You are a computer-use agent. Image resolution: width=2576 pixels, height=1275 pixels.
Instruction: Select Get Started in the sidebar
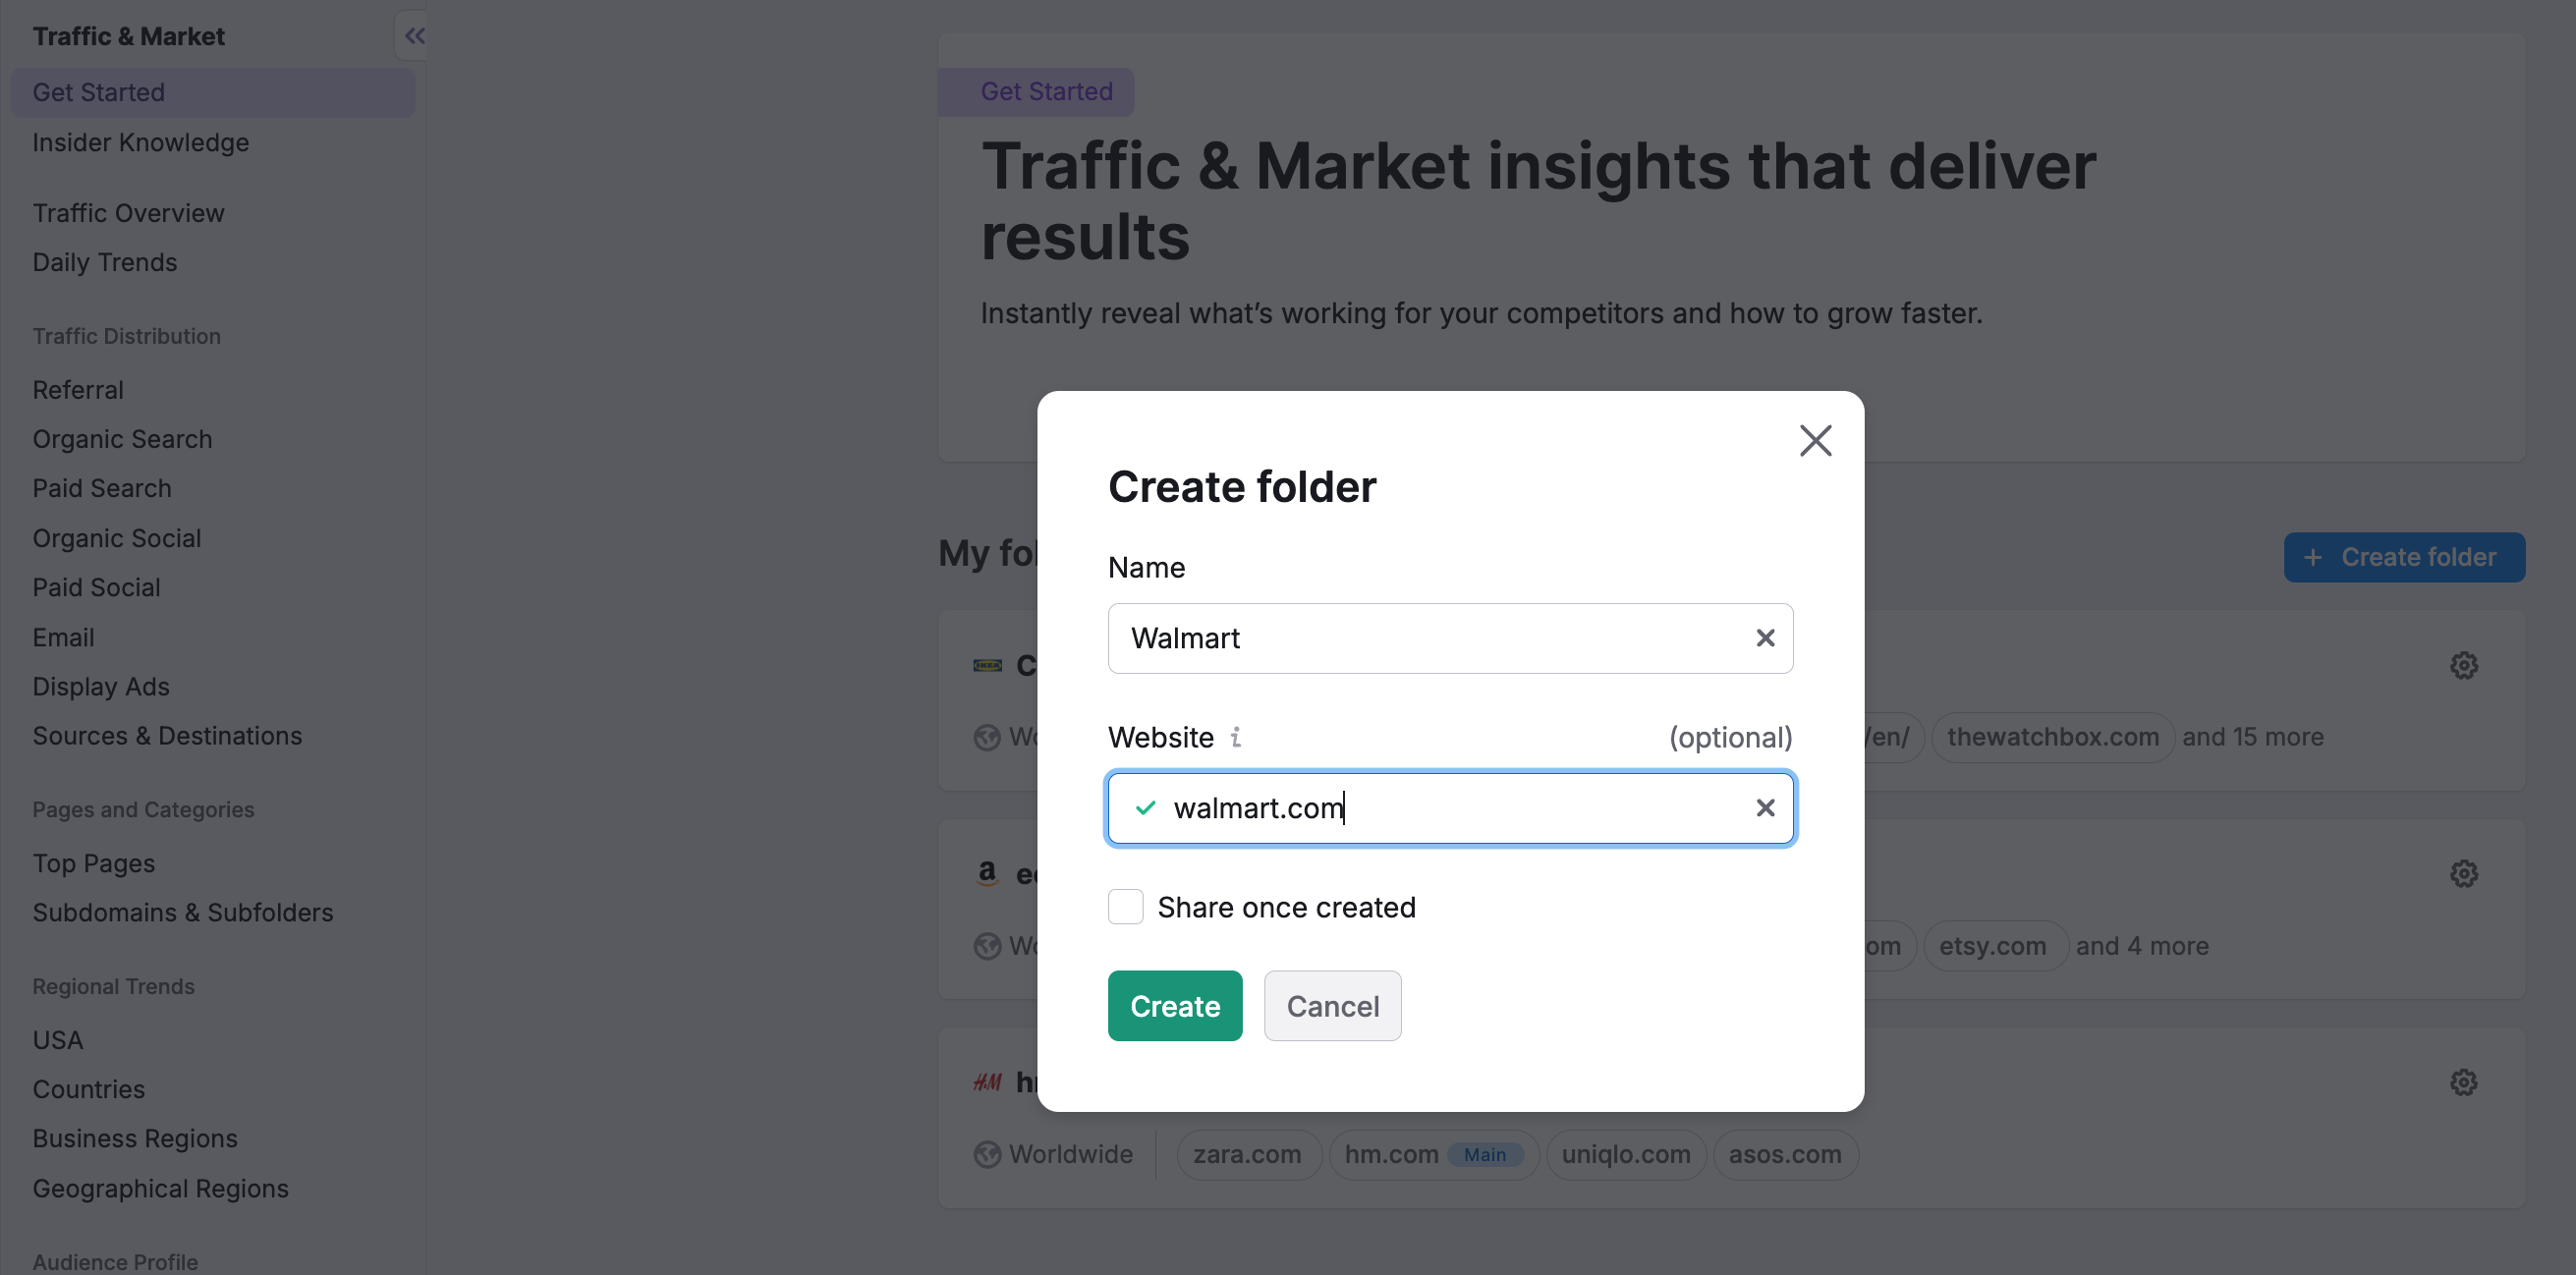tap(98, 92)
